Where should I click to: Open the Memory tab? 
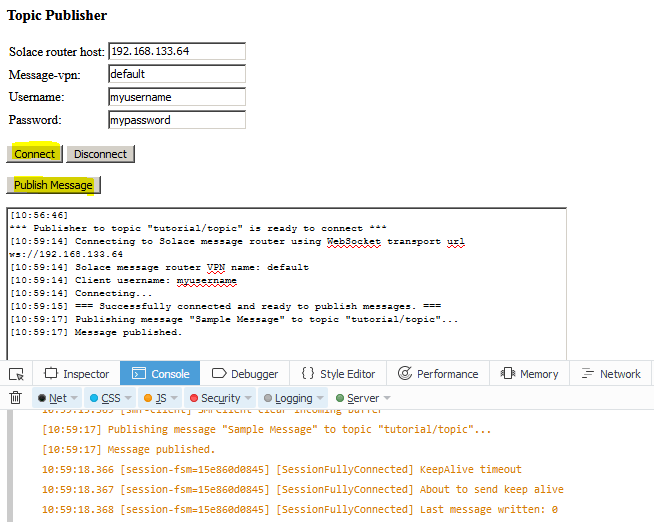tap(529, 374)
